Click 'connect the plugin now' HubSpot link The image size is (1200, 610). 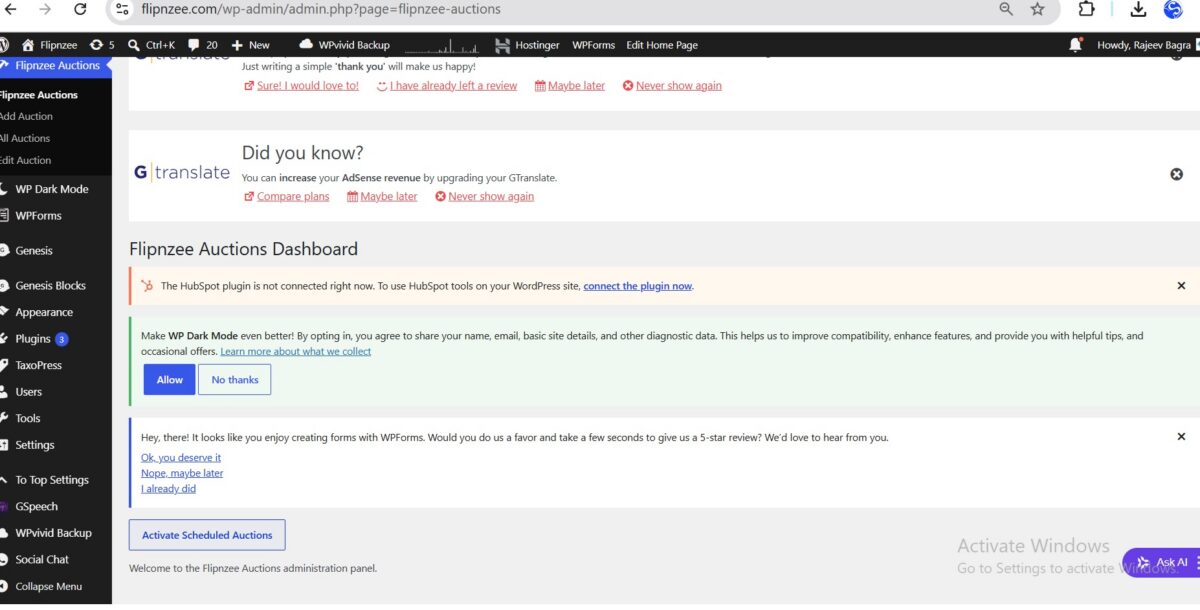pyautogui.click(x=638, y=286)
